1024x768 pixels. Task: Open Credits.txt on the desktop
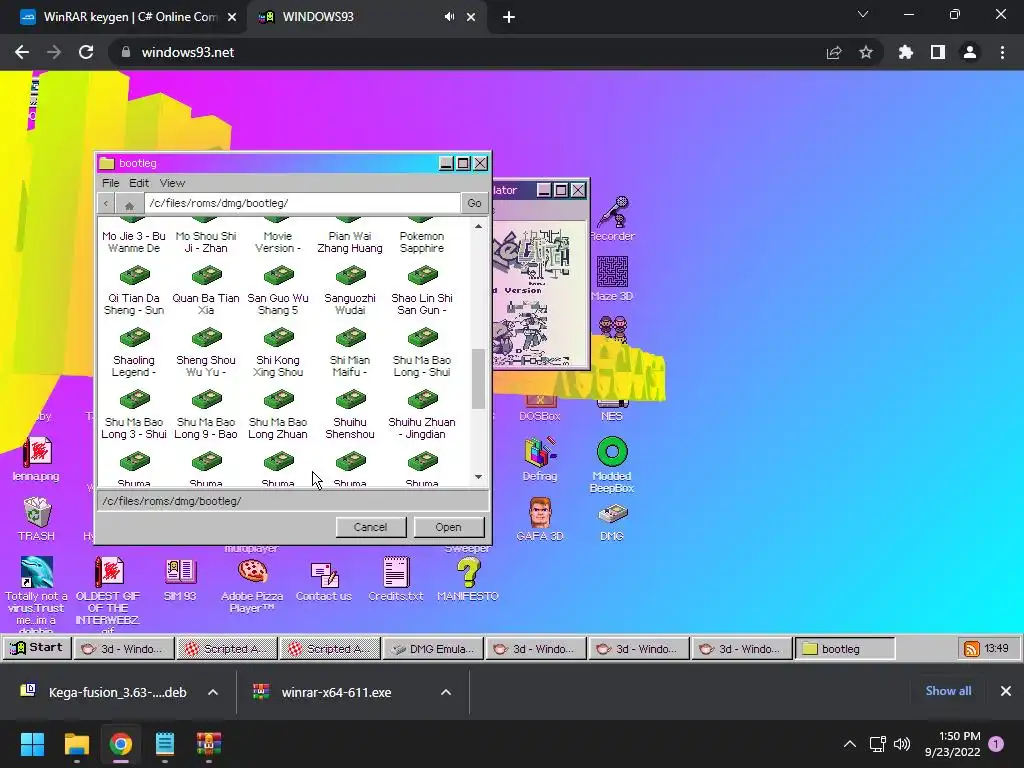point(396,579)
